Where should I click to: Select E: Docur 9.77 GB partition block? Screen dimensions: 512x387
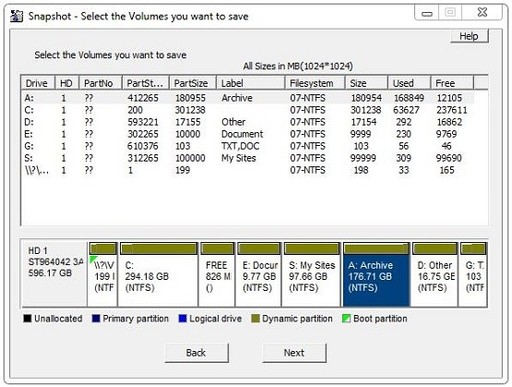pyautogui.click(x=259, y=274)
